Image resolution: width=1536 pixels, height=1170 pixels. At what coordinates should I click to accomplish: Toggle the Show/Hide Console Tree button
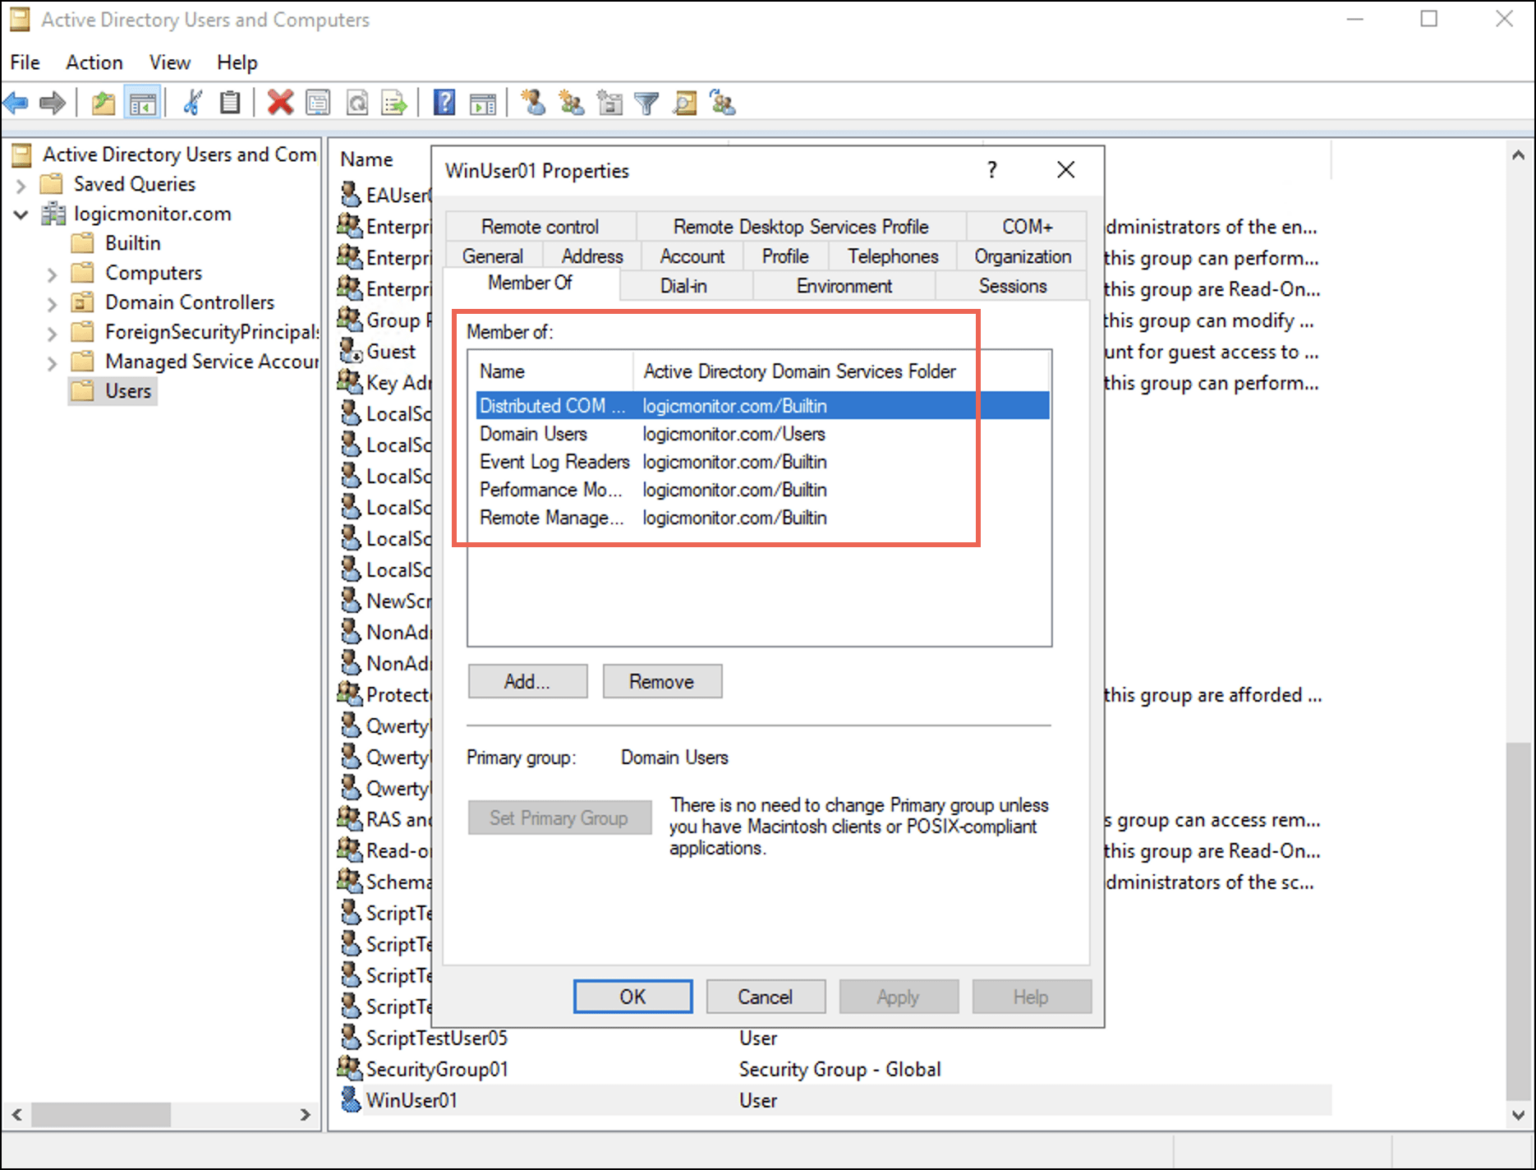click(143, 101)
